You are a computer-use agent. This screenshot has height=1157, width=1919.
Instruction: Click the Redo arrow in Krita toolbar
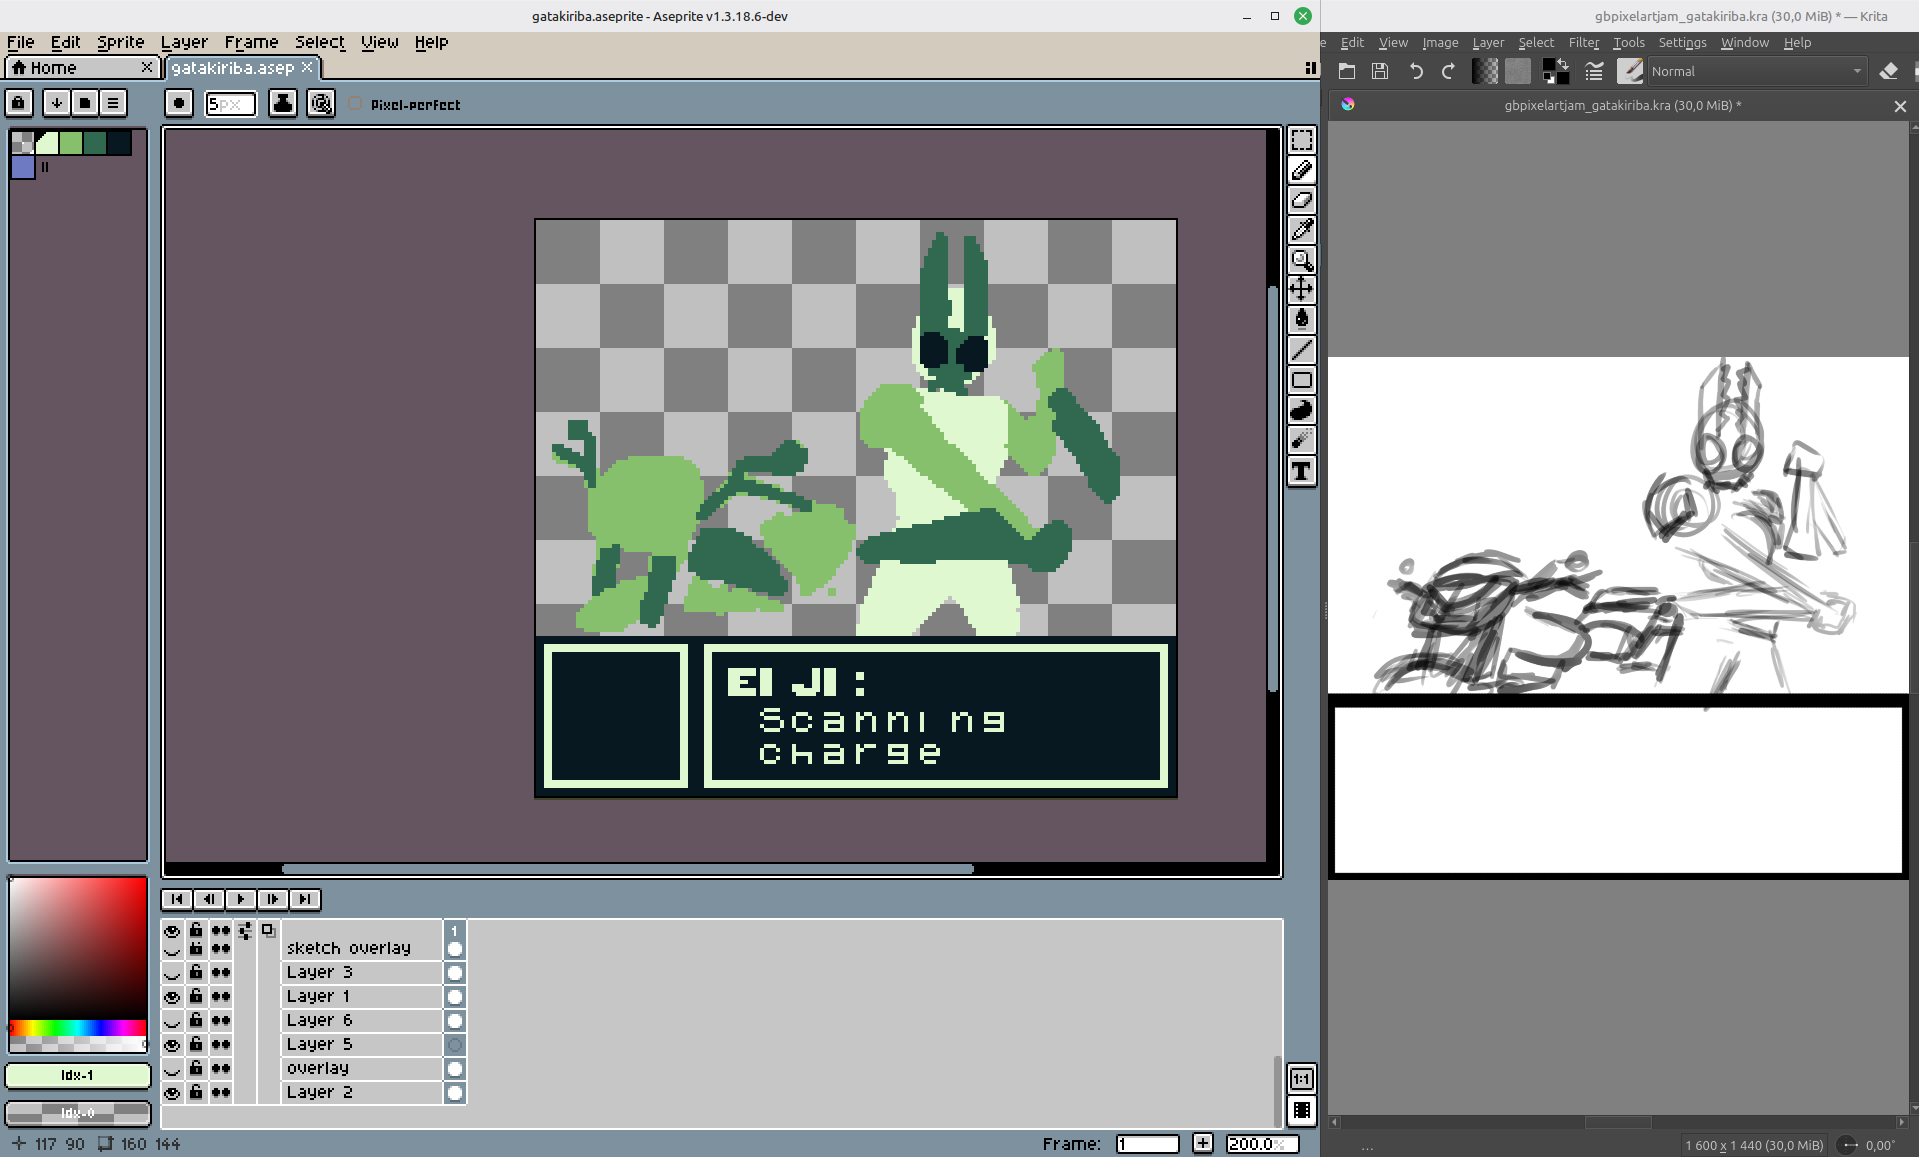coord(1448,71)
